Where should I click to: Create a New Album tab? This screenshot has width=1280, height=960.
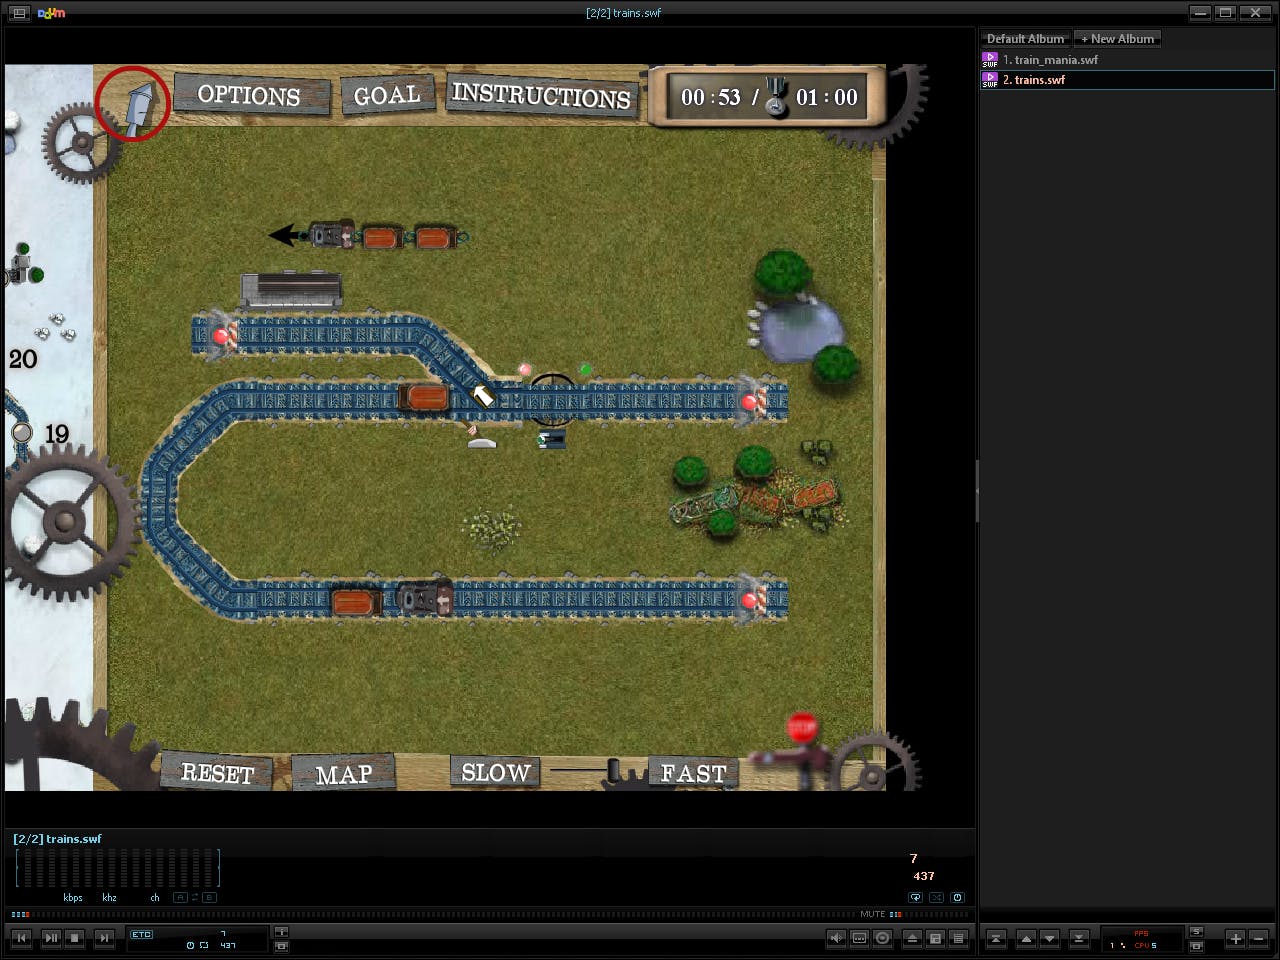point(1117,39)
